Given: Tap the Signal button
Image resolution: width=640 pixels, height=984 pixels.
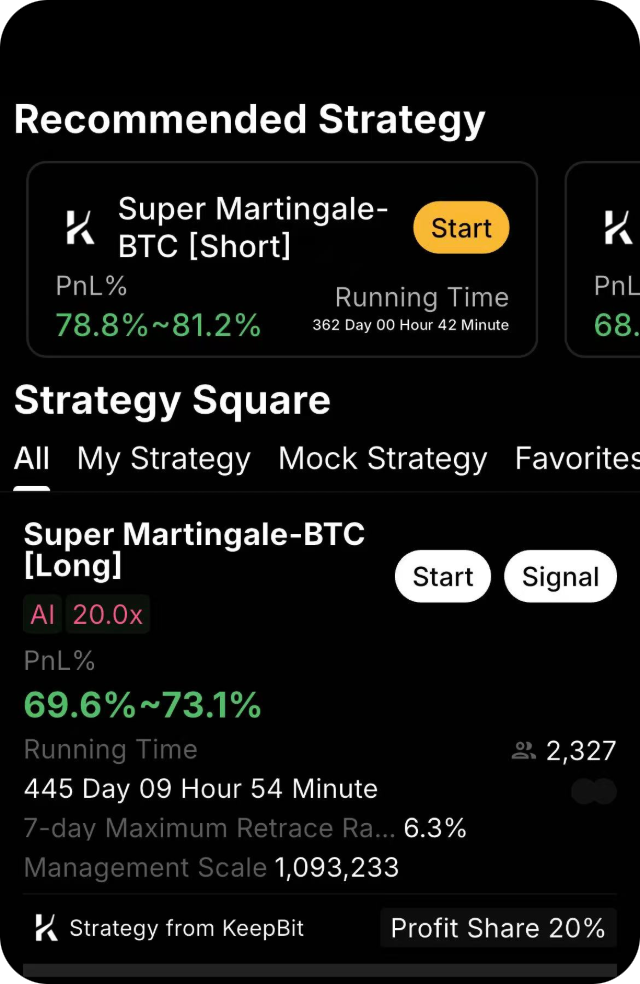Looking at the screenshot, I should click(559, 576).
